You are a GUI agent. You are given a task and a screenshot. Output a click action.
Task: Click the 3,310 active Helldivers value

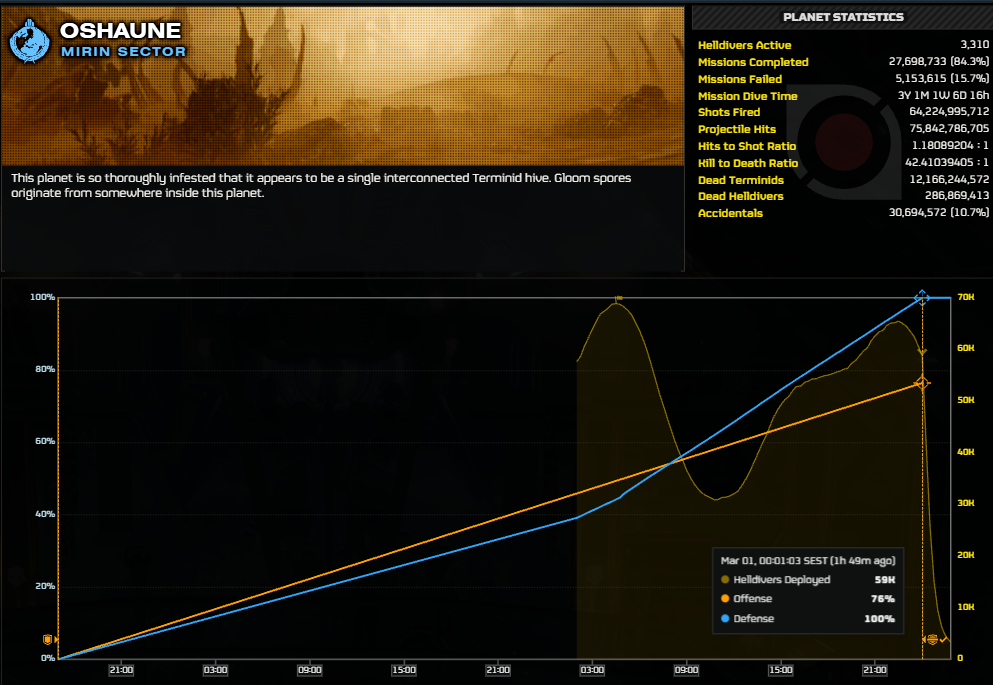(974, 44)
